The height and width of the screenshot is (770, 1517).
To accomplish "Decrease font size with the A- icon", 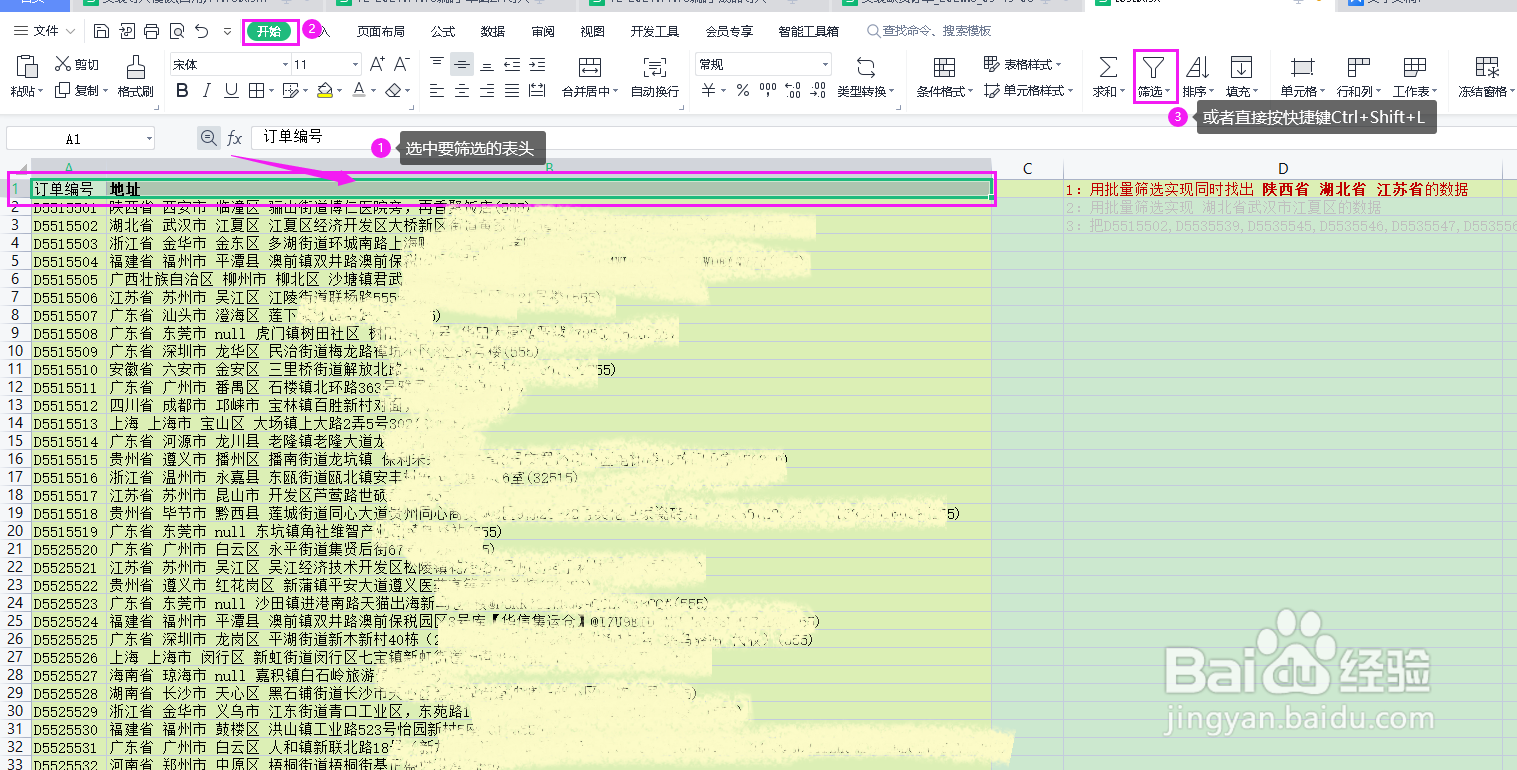I will (x=402, y=64).
